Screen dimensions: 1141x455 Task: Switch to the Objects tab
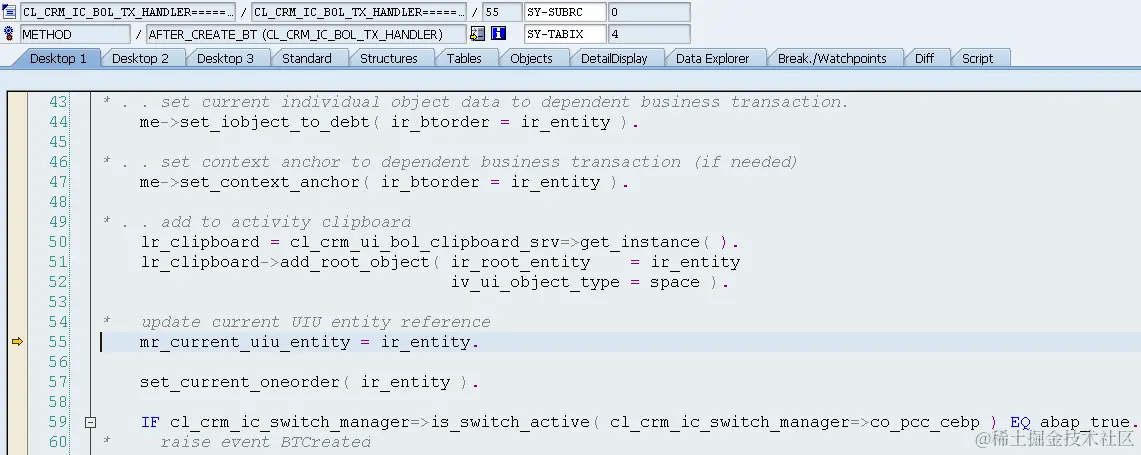(531, 58)
